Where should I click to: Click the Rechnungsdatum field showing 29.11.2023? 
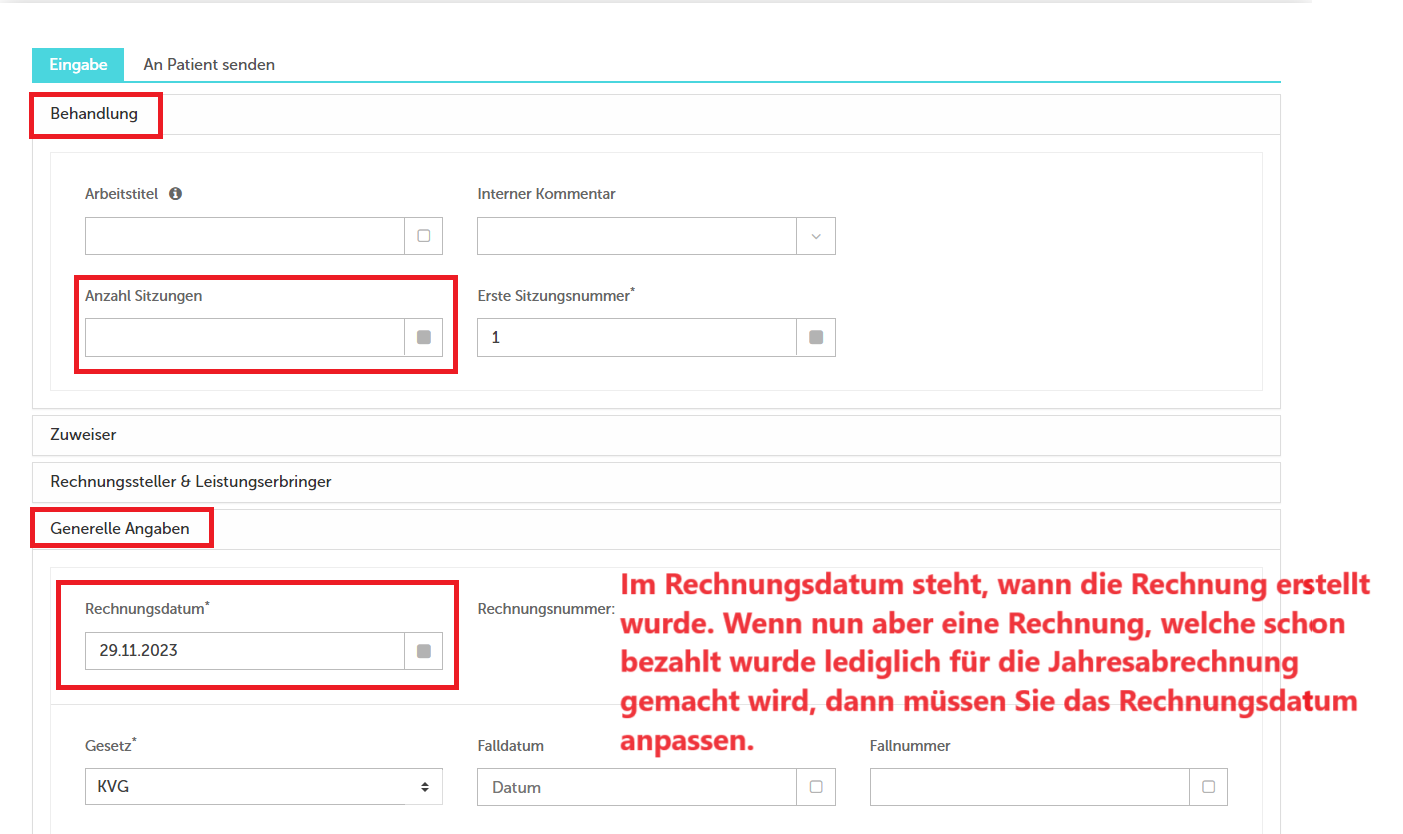click(x=245, y=651)
